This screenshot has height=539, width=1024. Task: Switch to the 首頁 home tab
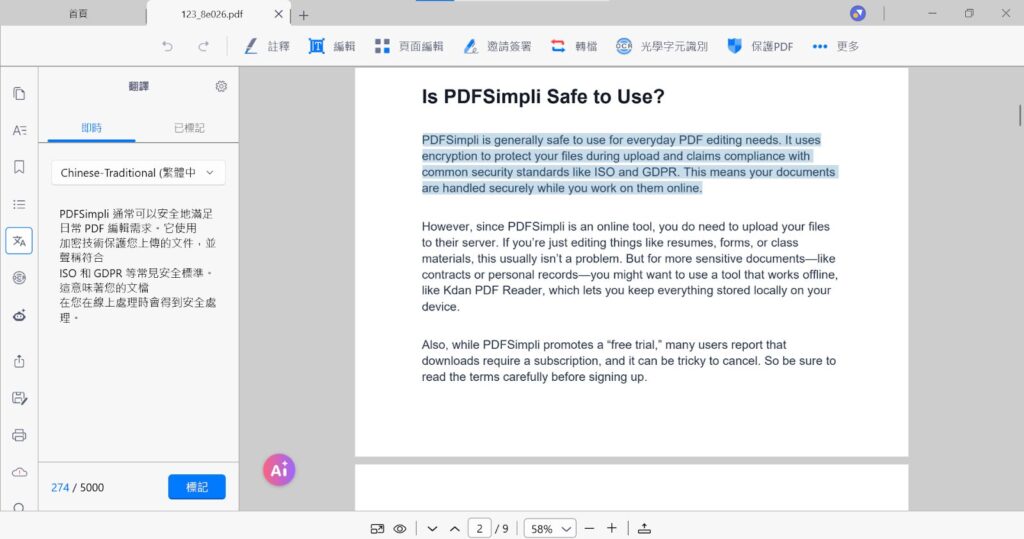(x=78, y=14)
